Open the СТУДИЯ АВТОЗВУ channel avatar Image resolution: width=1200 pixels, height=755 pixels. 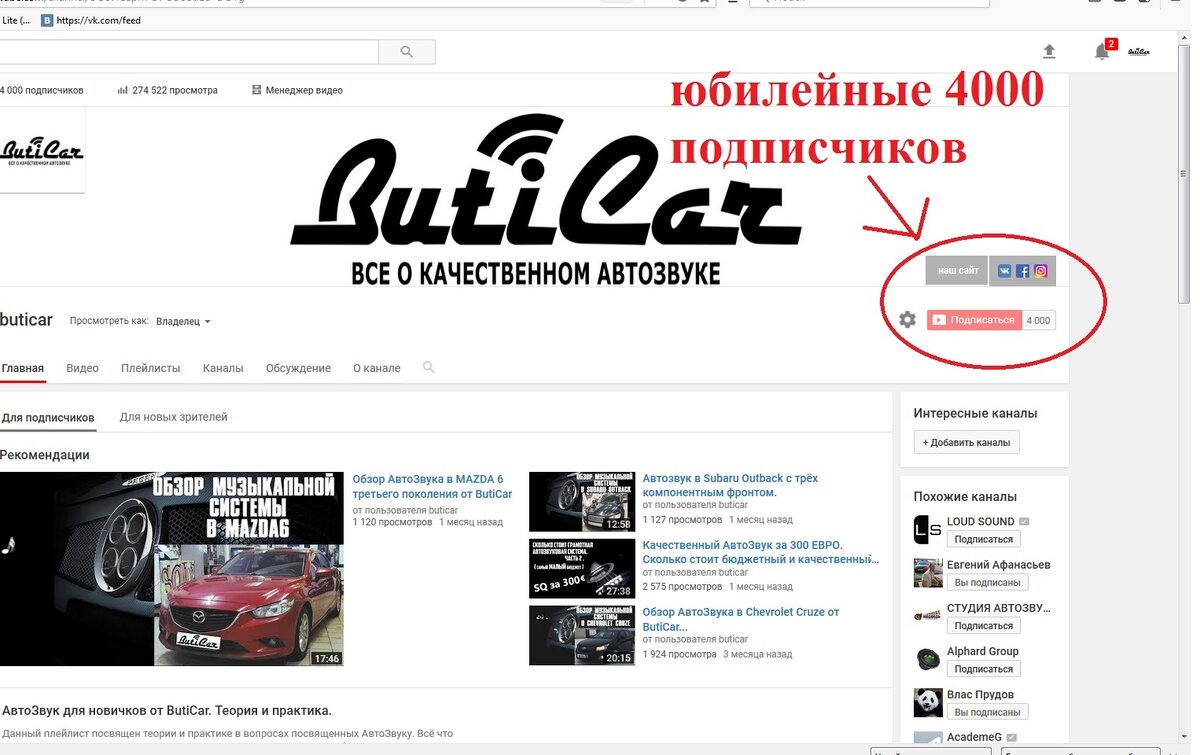(x=928, y=616)
